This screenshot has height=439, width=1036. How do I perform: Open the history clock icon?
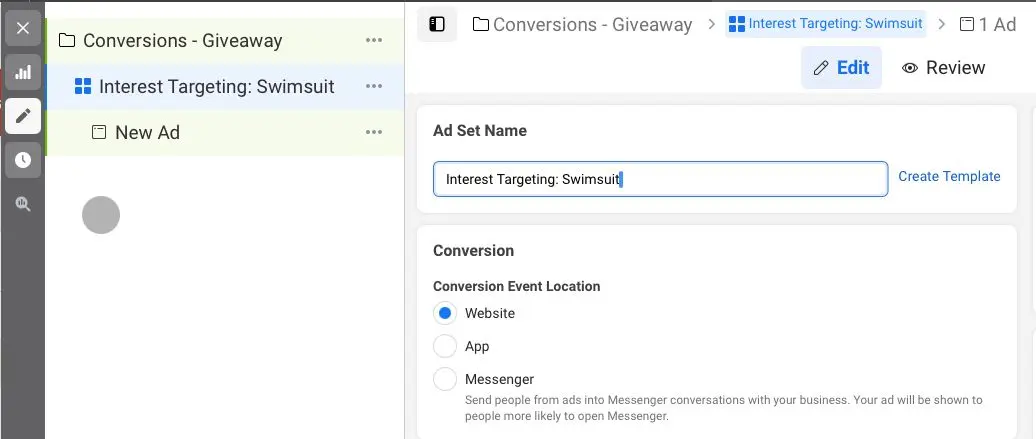[x=23, y=160]
